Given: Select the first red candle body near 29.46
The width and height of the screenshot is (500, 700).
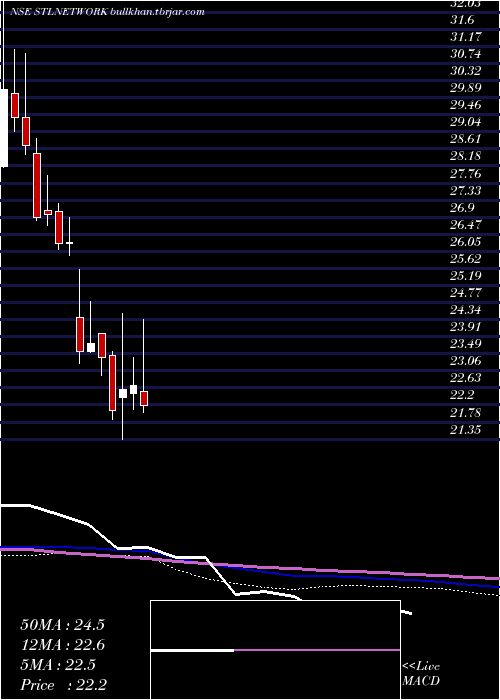Looking at the screenshot, I should 15,105.
